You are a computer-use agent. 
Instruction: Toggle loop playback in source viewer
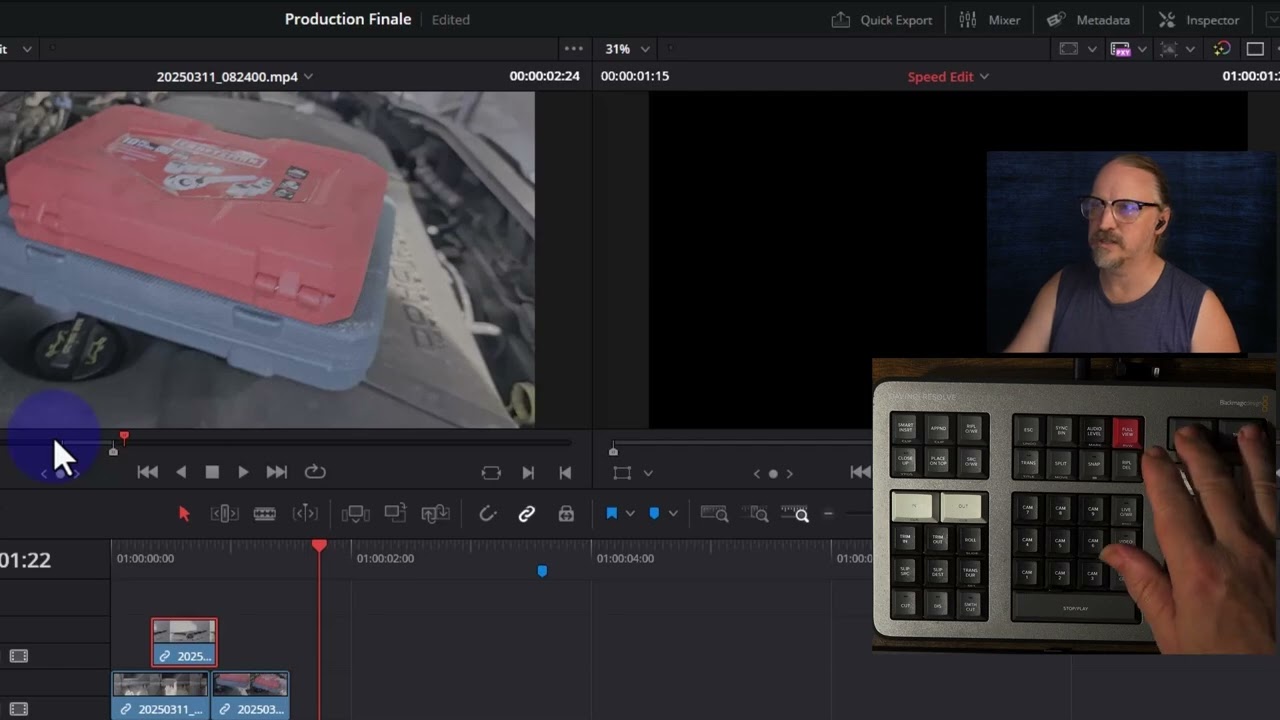315,472
